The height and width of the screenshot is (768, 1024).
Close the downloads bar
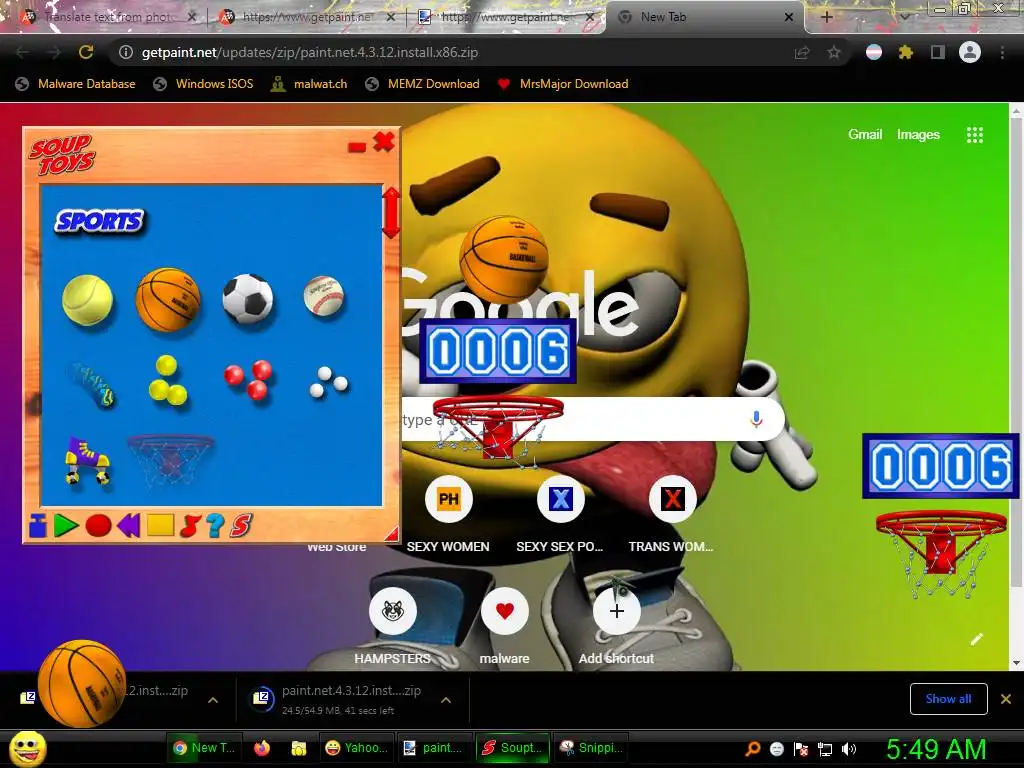pos(1006,699)
